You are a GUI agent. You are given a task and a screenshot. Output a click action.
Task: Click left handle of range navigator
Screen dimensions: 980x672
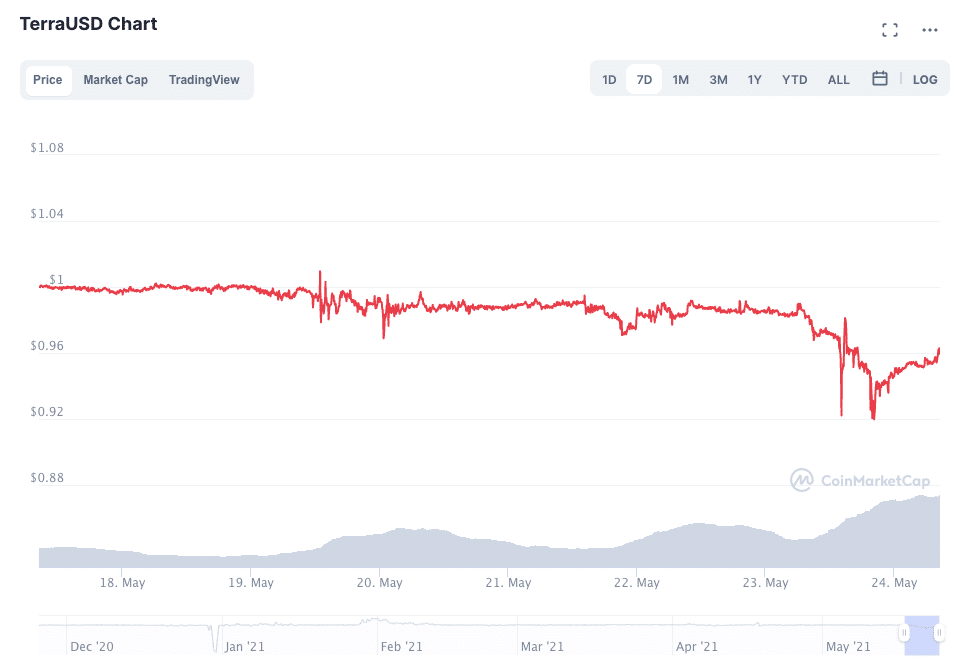pos(904,633)
